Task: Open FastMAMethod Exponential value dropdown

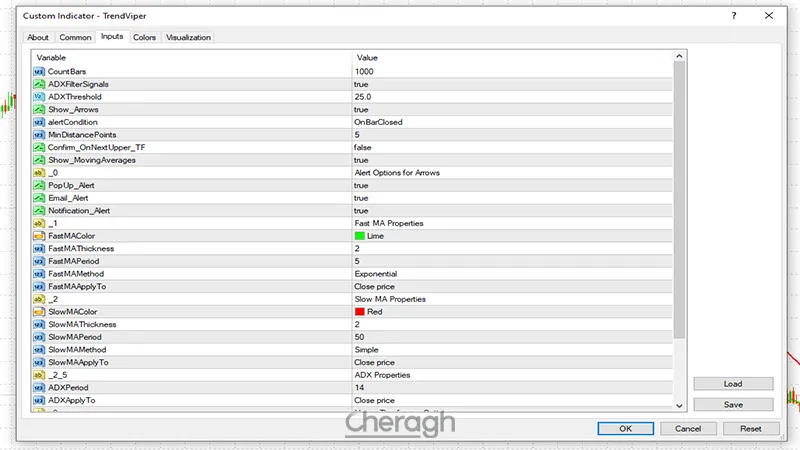Action: (x=375, y=273)
